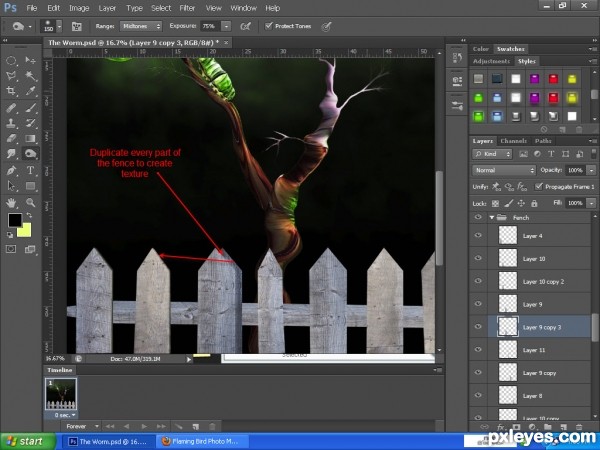Delete layer using trash icon
Screen dimensions: 600x450
coord(579,427)
